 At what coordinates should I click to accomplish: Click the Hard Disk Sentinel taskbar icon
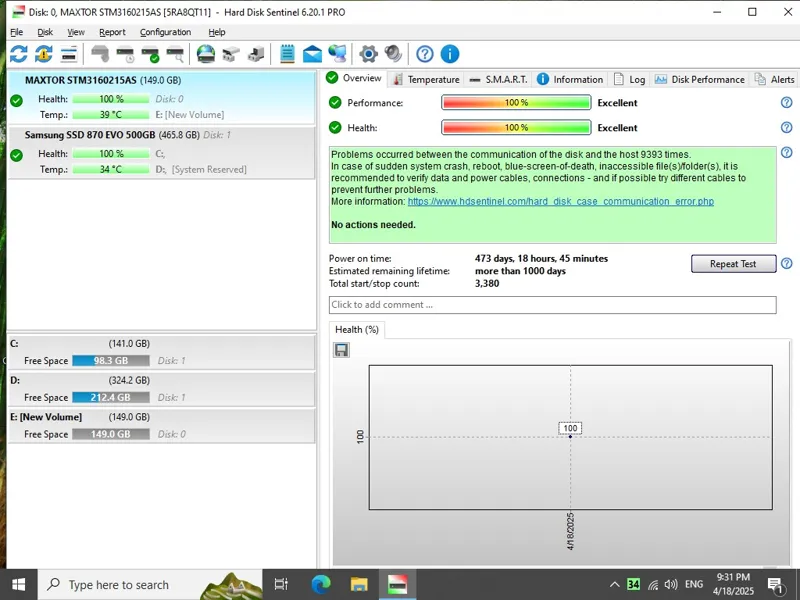(397, 584)
